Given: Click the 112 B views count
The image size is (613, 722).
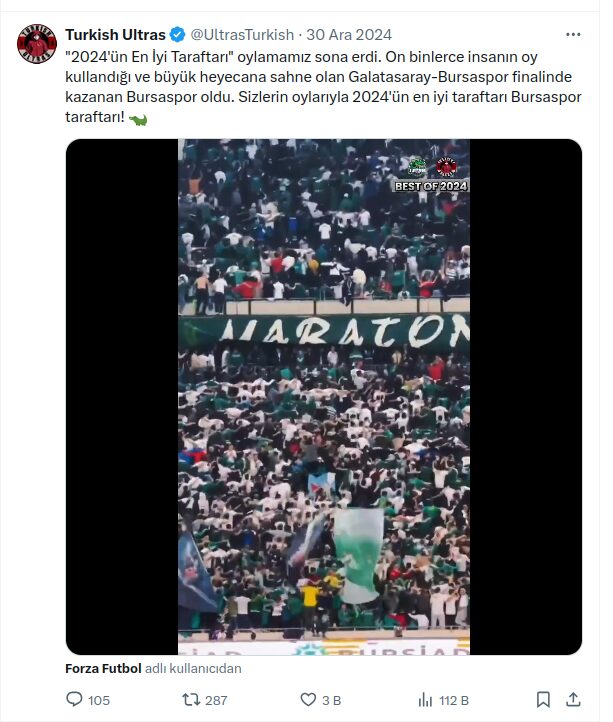Looking at the screenshot, I should [454, 700].
